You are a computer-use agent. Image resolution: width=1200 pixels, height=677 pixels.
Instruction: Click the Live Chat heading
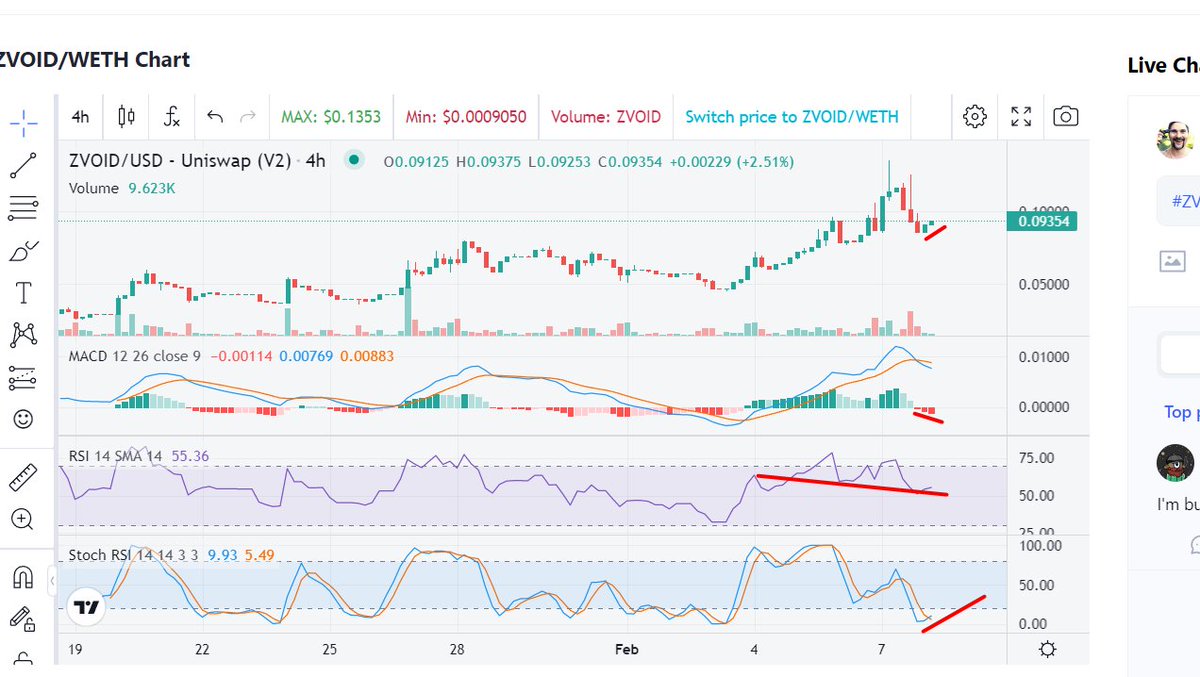click(x=1164, y=65)
